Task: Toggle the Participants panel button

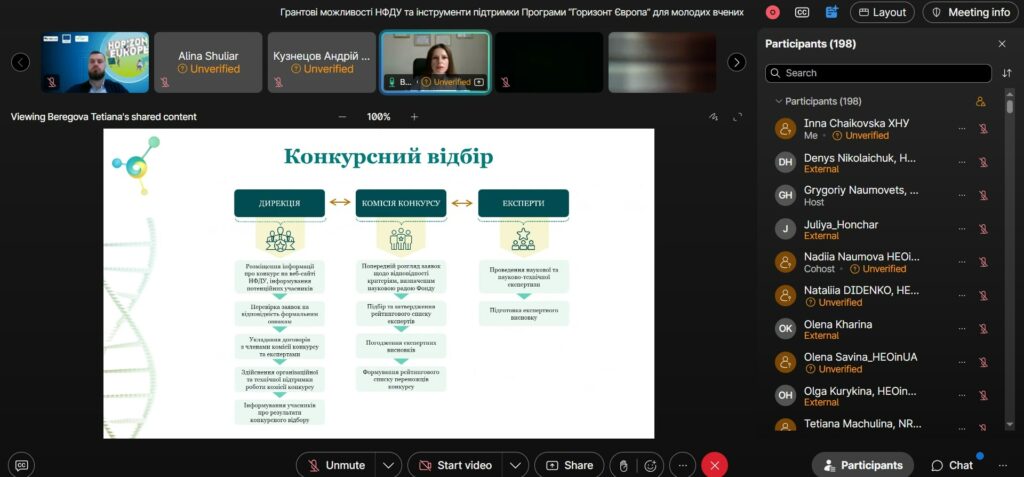Action: 861,465
